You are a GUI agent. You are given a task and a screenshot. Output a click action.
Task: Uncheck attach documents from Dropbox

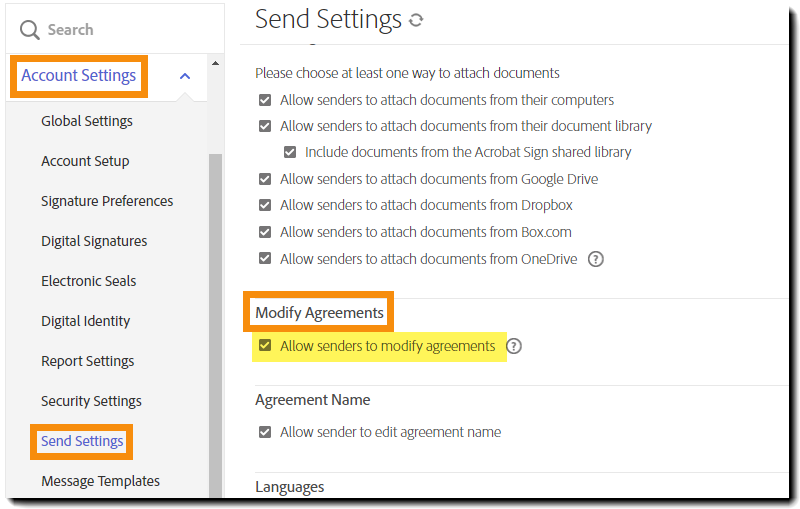[x=265, y=205]
